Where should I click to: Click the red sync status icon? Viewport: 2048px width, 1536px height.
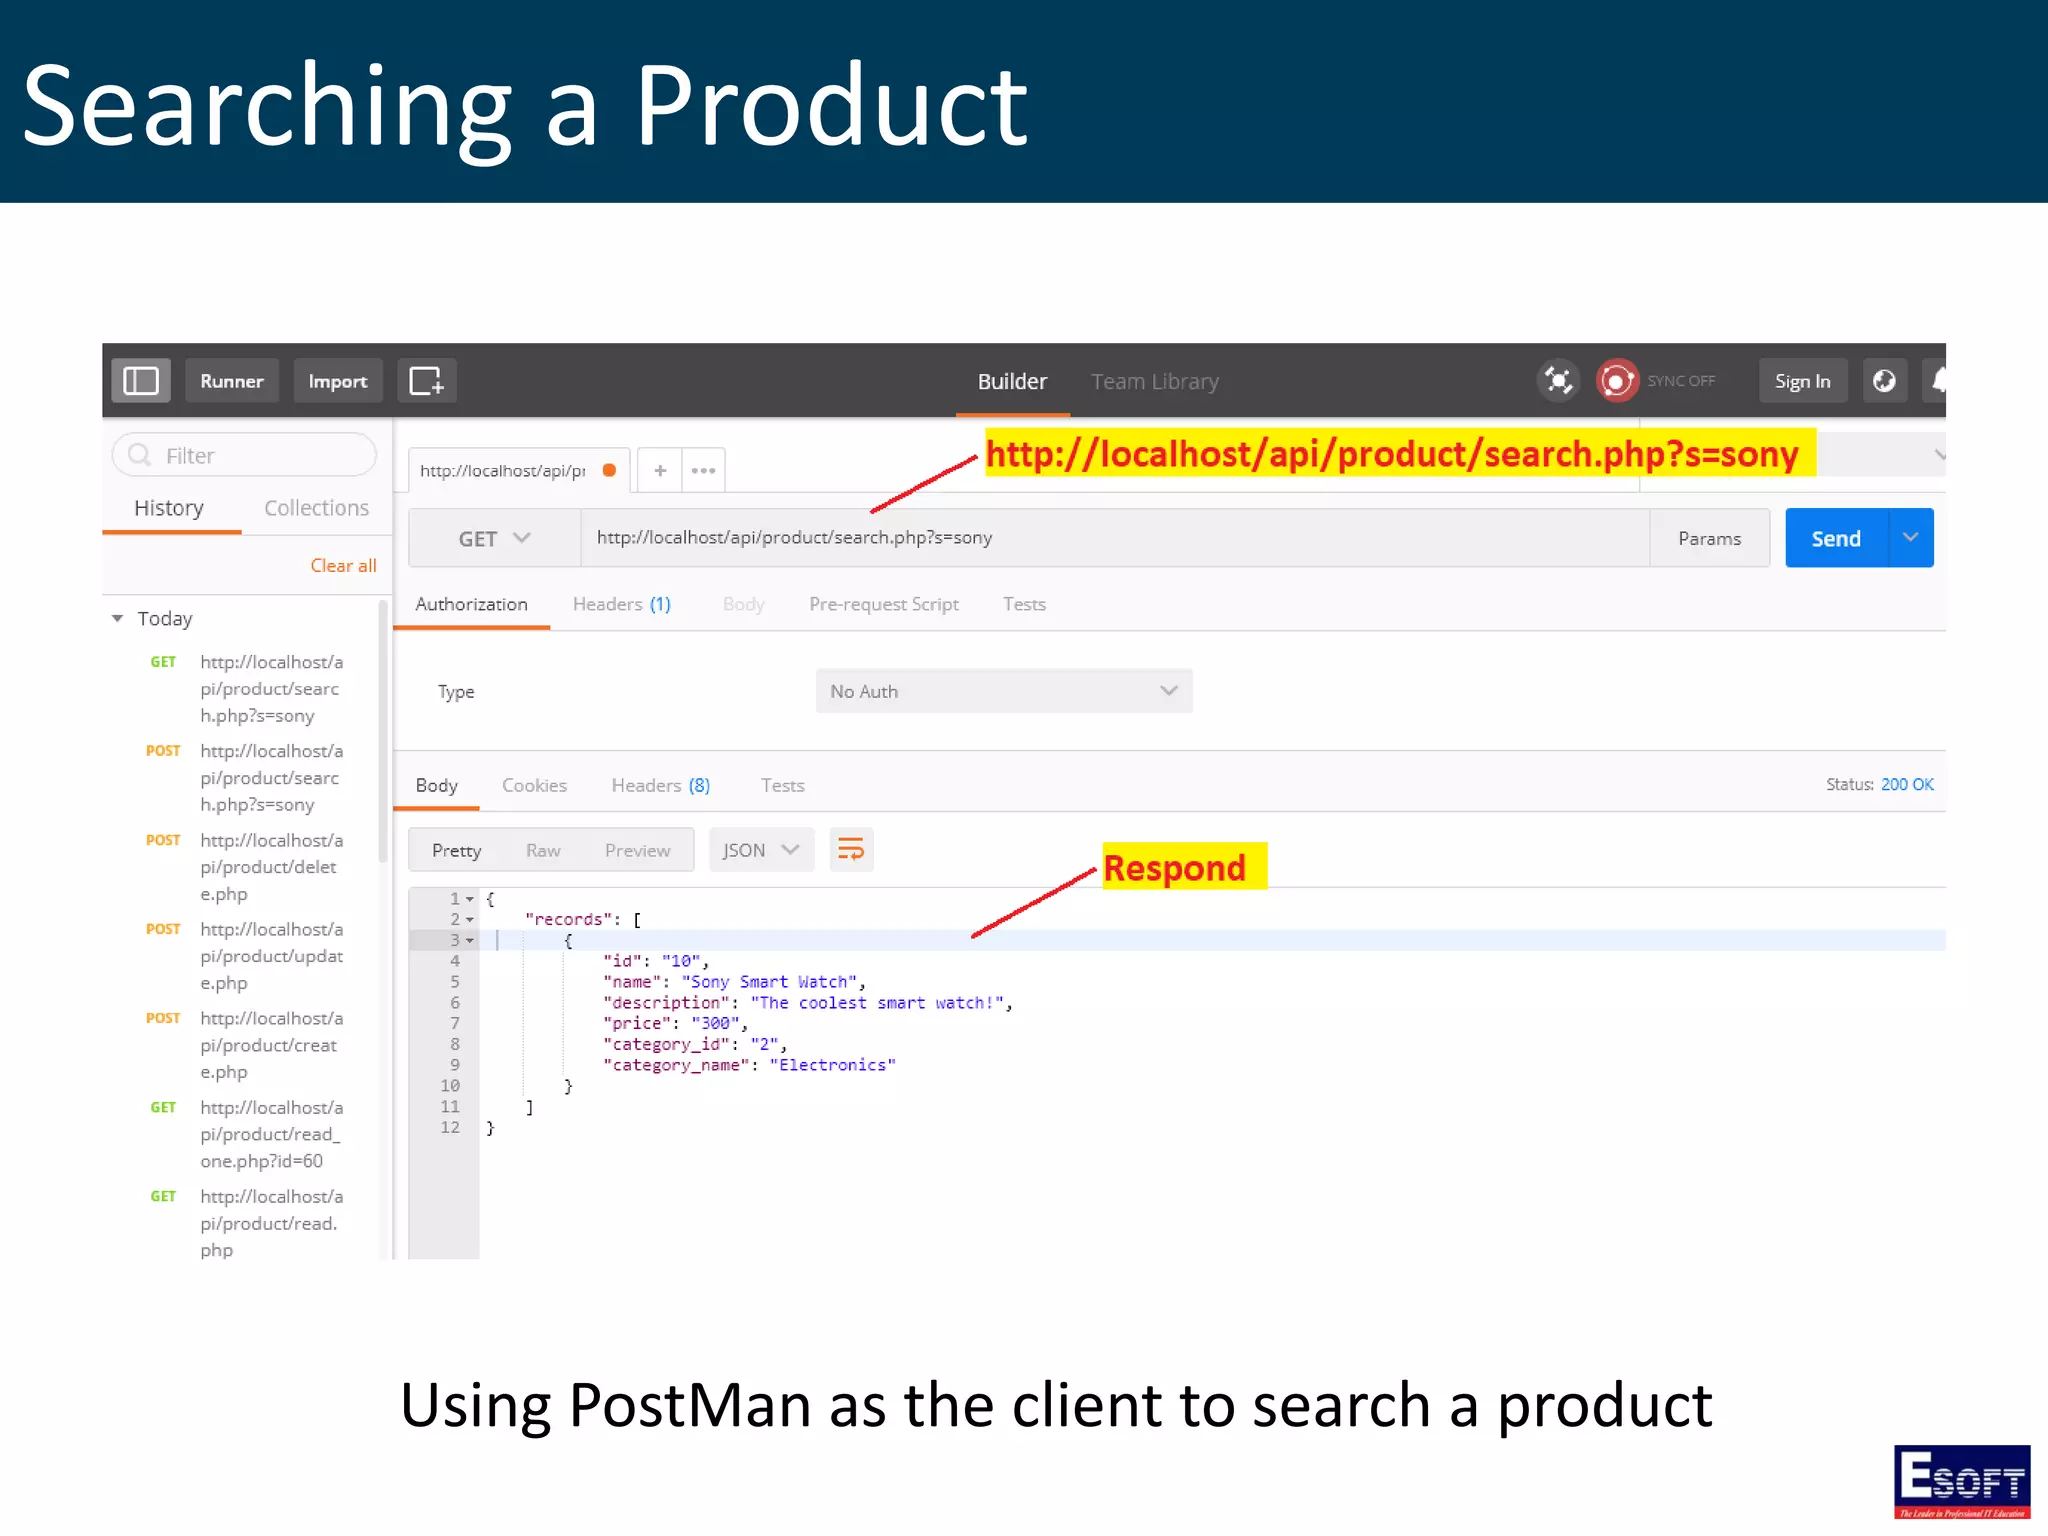point(1616,381)
